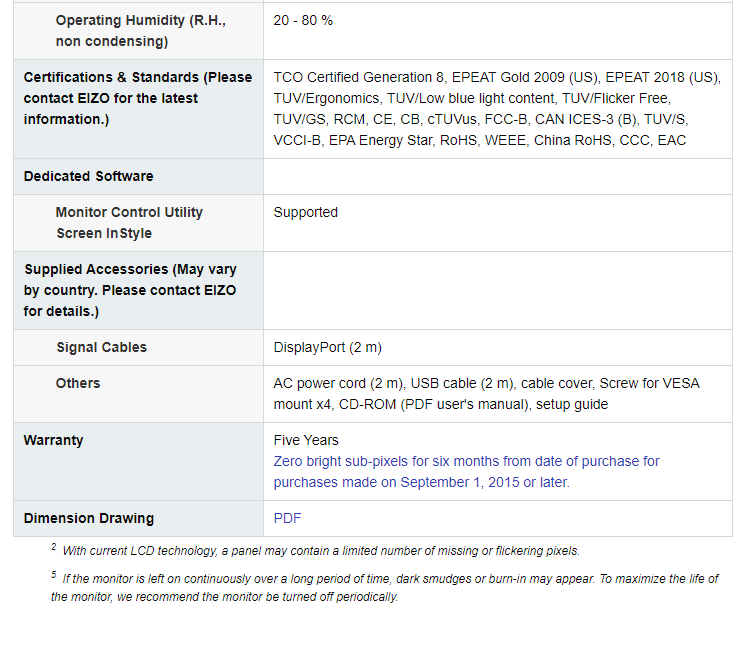The image size is (748, 651).
Task: Click the Certifications & Standards header
Action: pos(138,98)
